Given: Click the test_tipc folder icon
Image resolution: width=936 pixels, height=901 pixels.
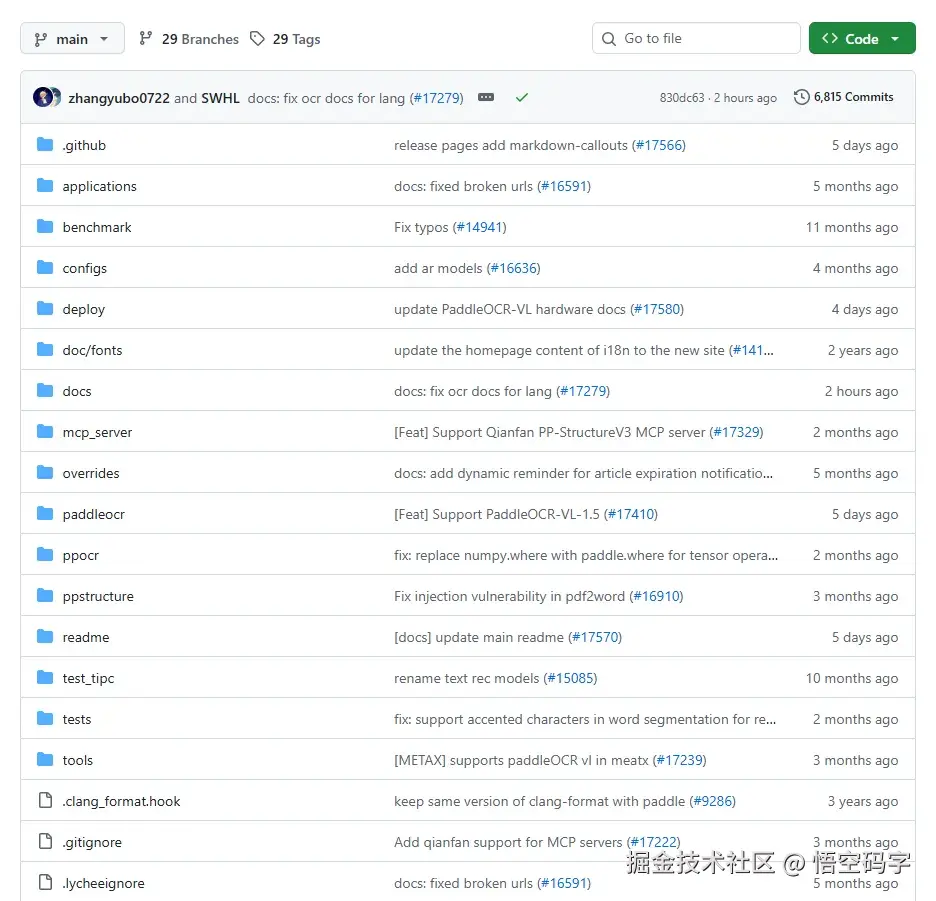Looking at the screenshot, I should 45,678.
